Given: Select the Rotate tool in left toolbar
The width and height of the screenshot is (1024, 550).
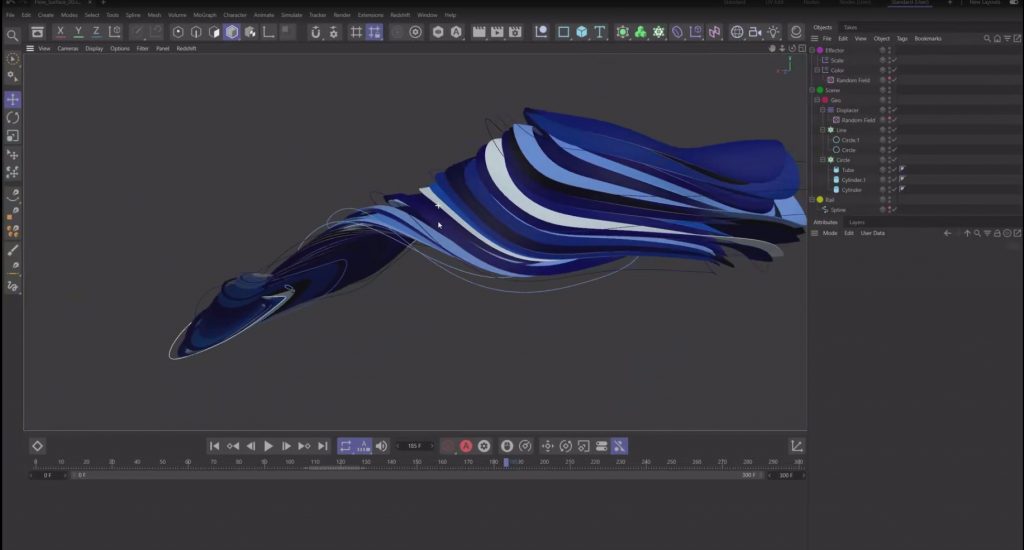Looking at the screenshot, I should (x=12, y=118).
